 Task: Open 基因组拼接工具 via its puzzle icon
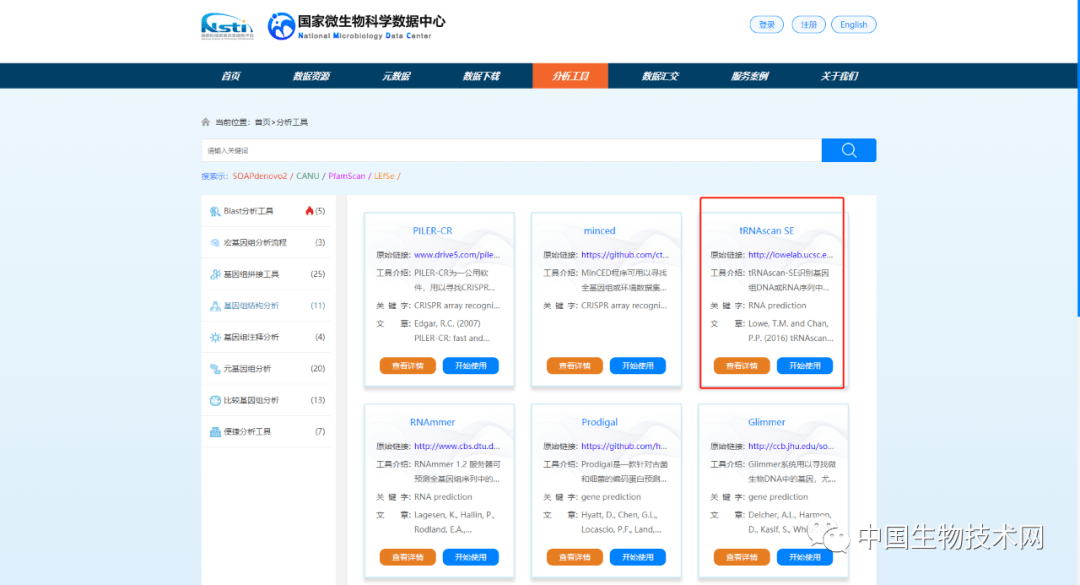(216, 274)
